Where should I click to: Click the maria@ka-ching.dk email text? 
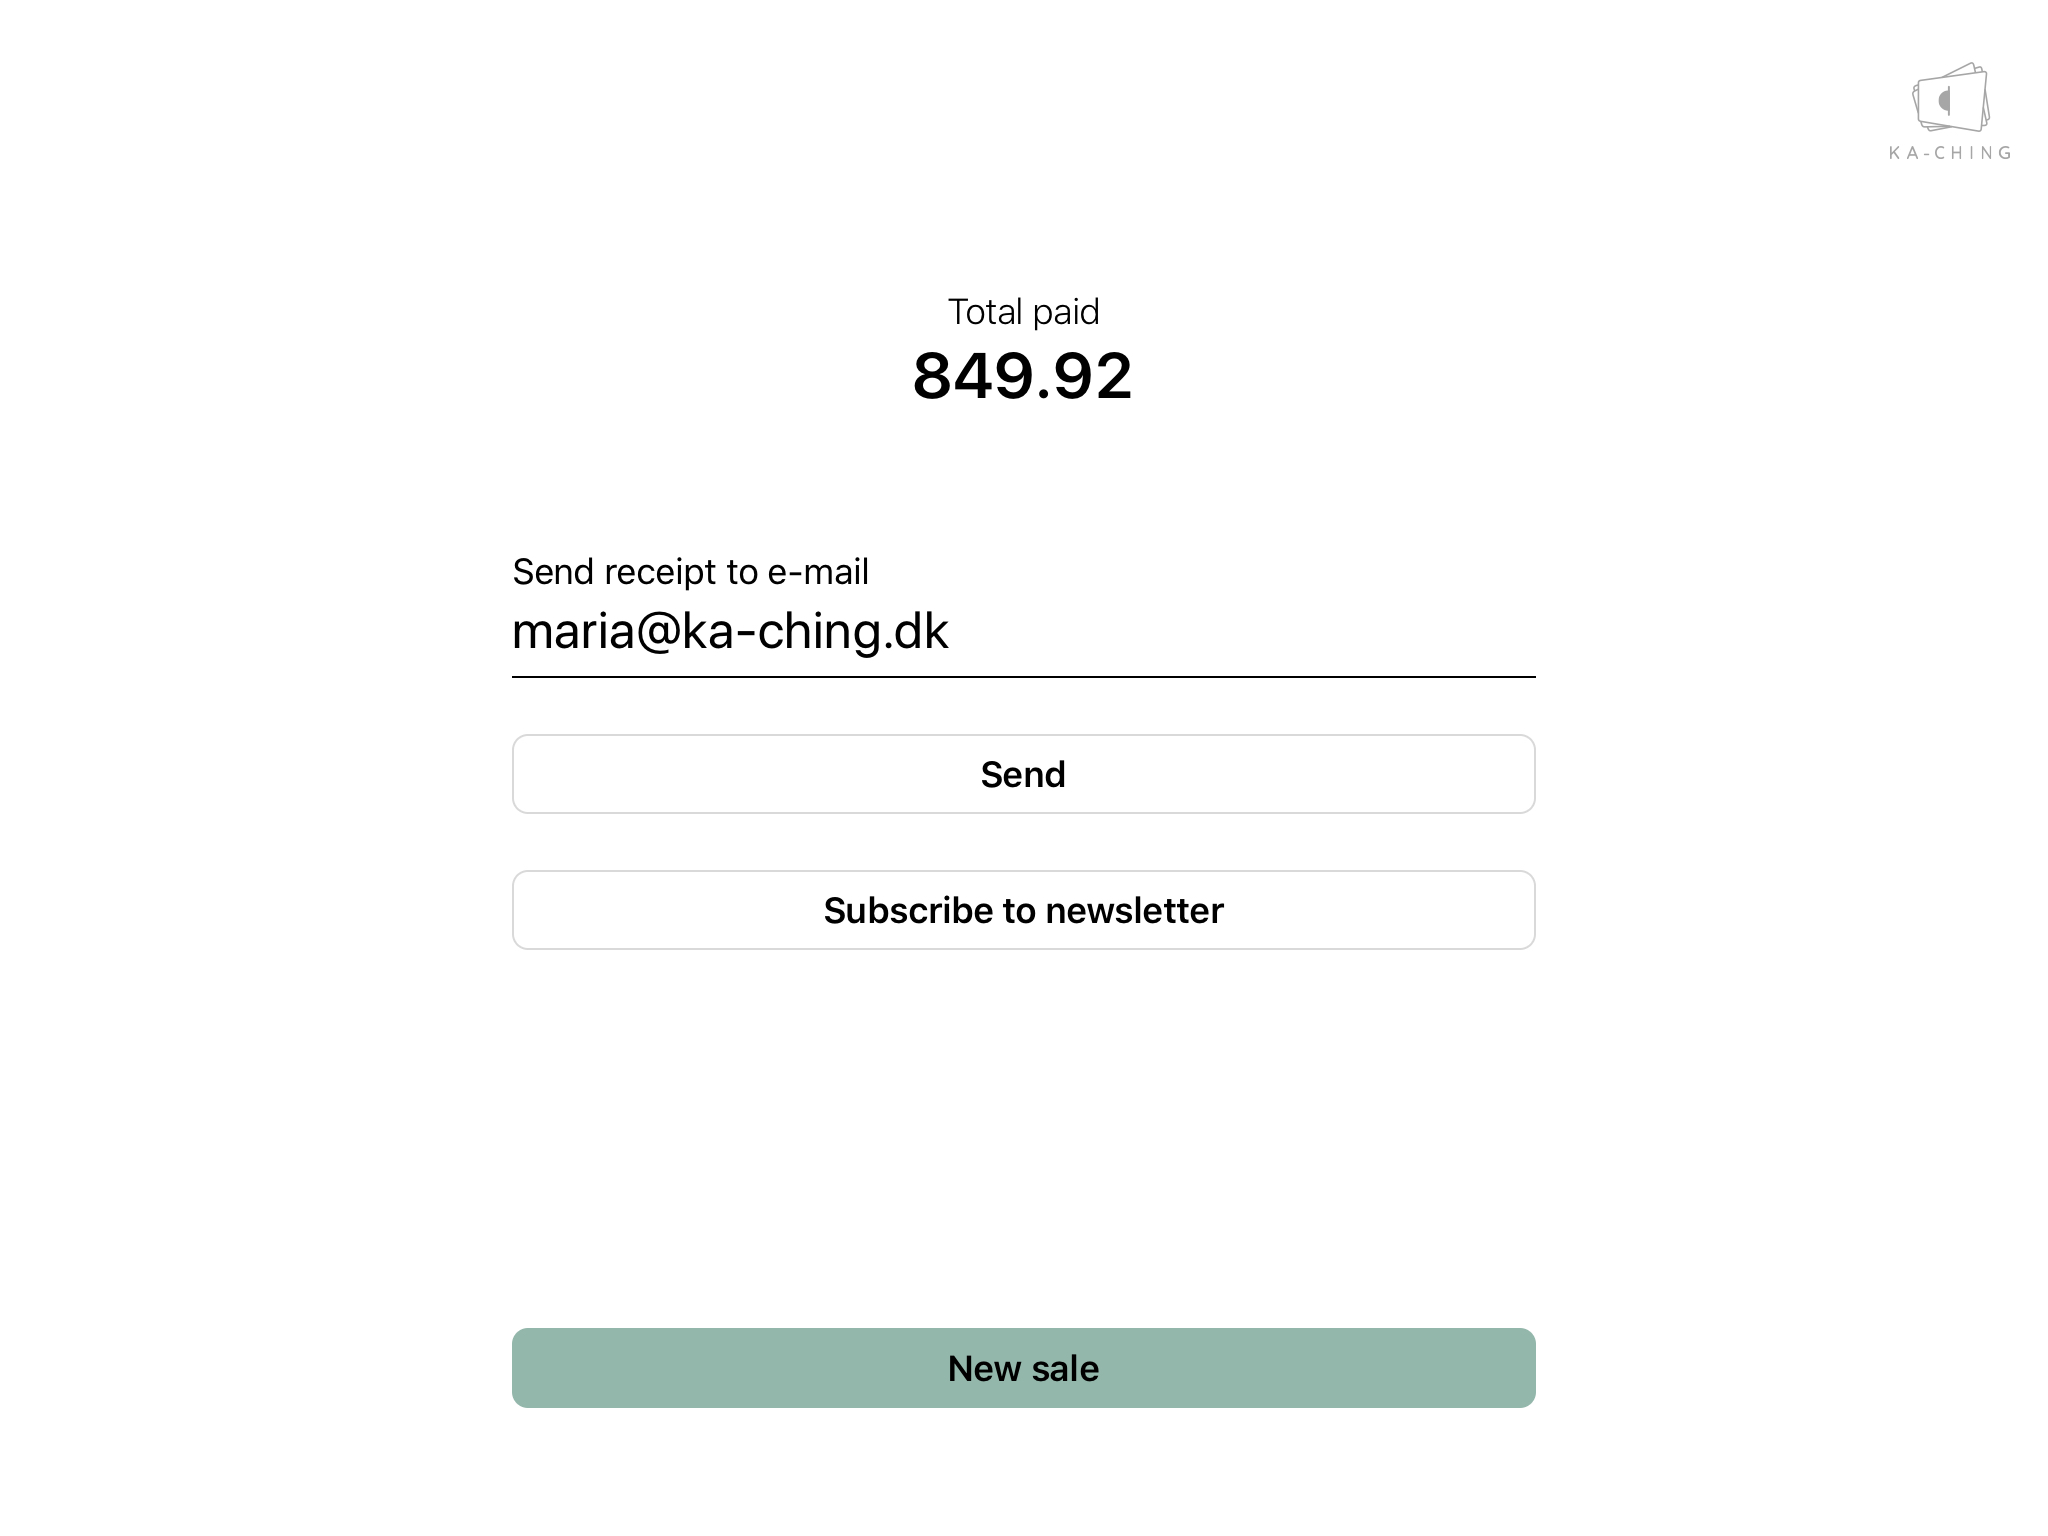pyautogui.click(x=729, y=632)
